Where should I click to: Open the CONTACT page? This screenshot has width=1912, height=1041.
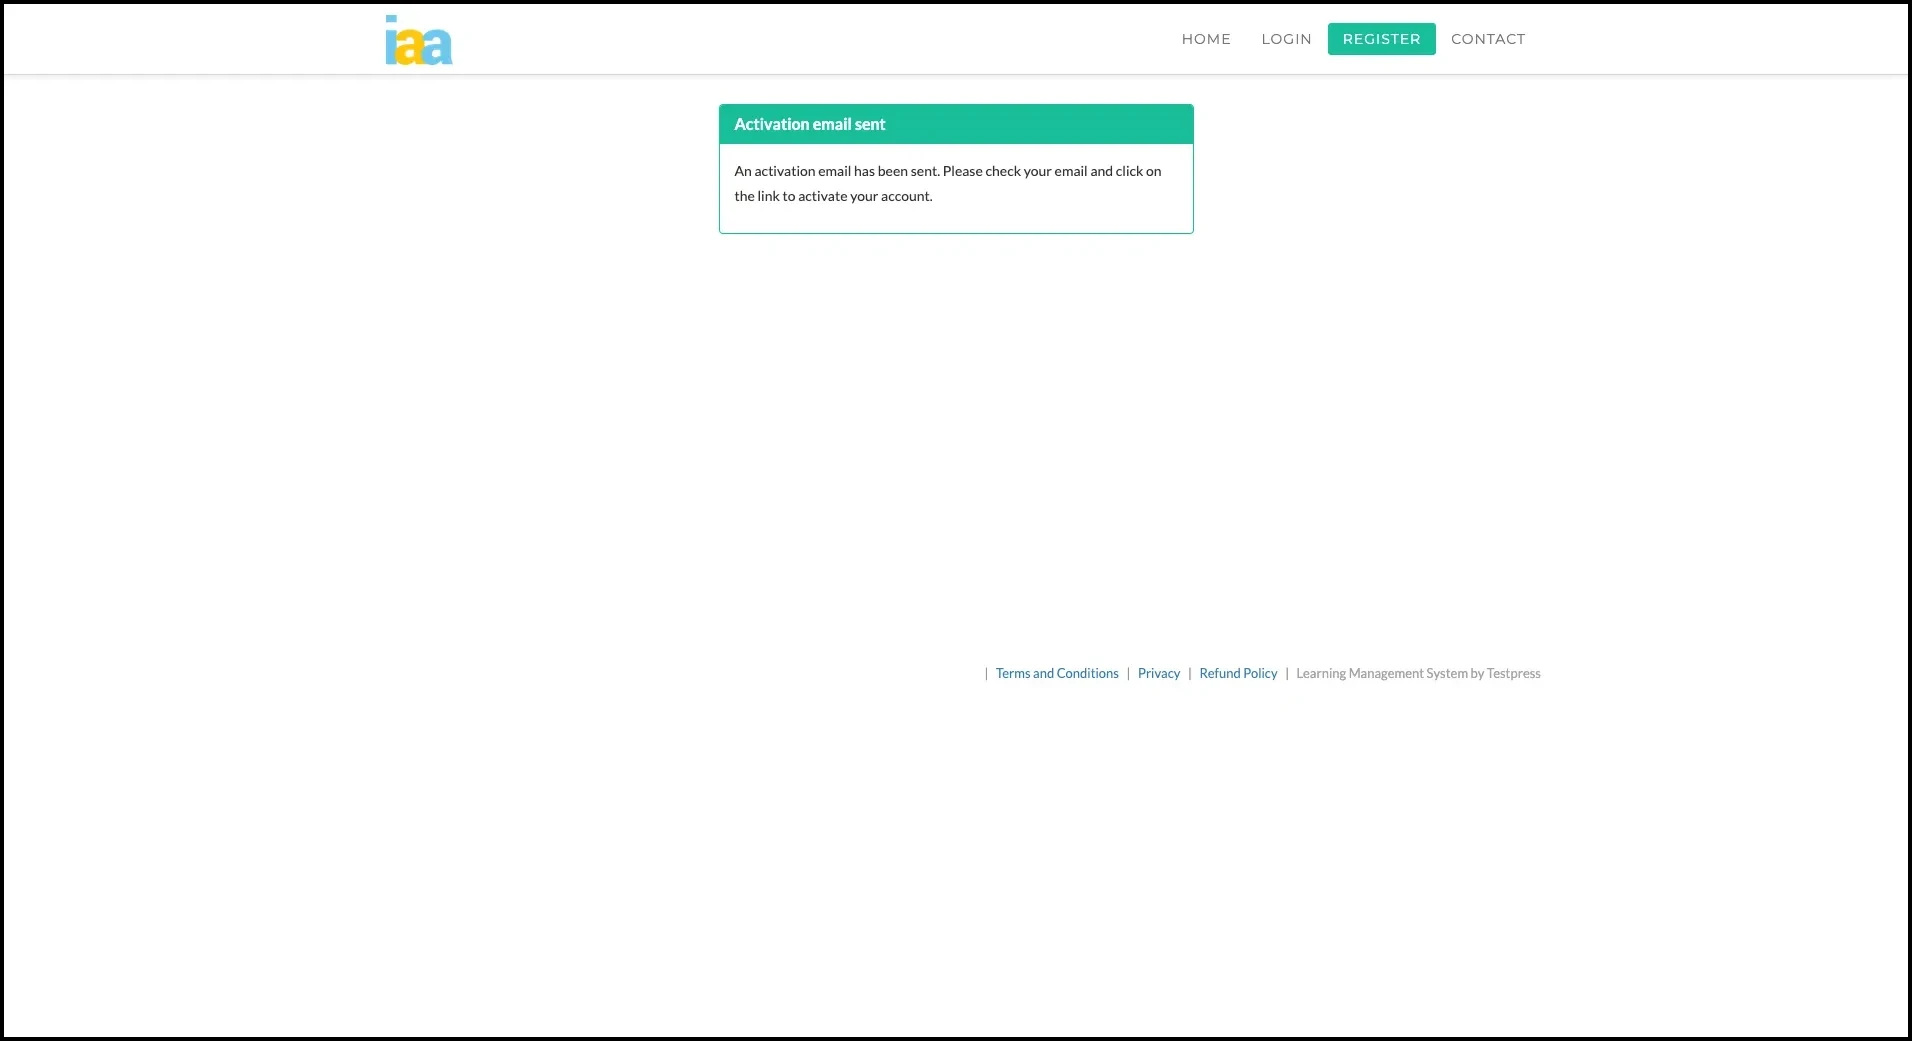click(1487, 39)
